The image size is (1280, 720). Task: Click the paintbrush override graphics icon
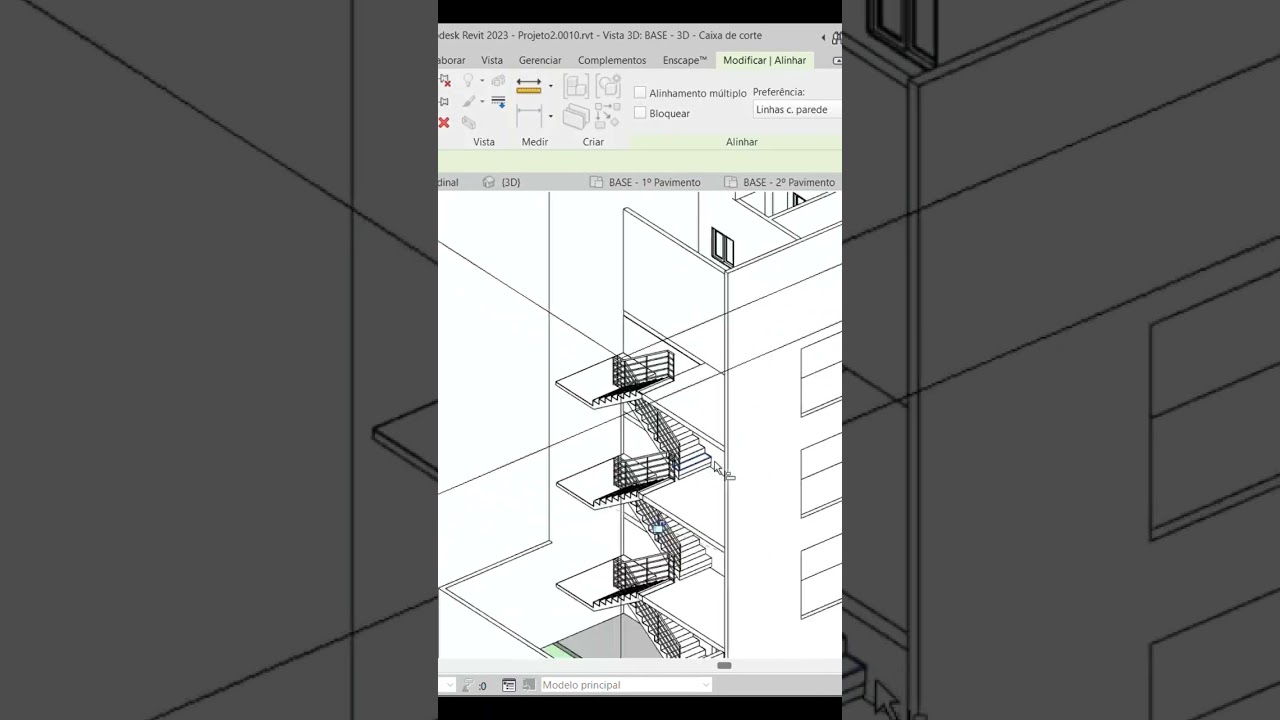click(469, 101)
